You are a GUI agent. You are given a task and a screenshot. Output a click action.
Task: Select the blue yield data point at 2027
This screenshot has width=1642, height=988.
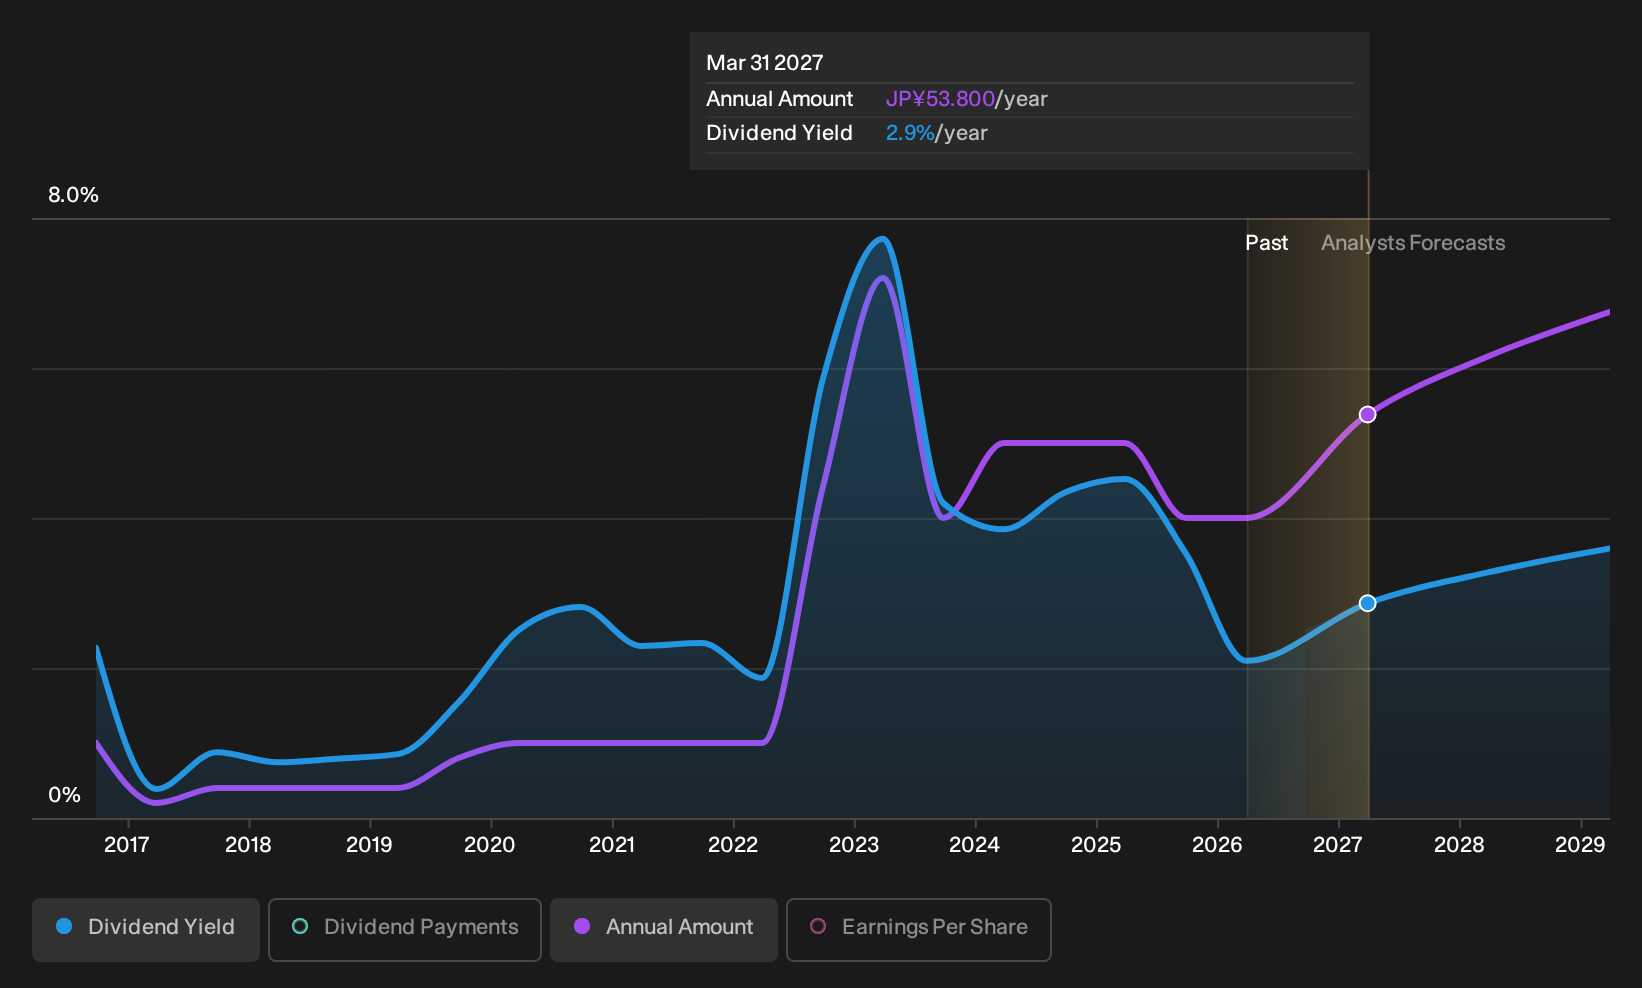[1367, 603]
